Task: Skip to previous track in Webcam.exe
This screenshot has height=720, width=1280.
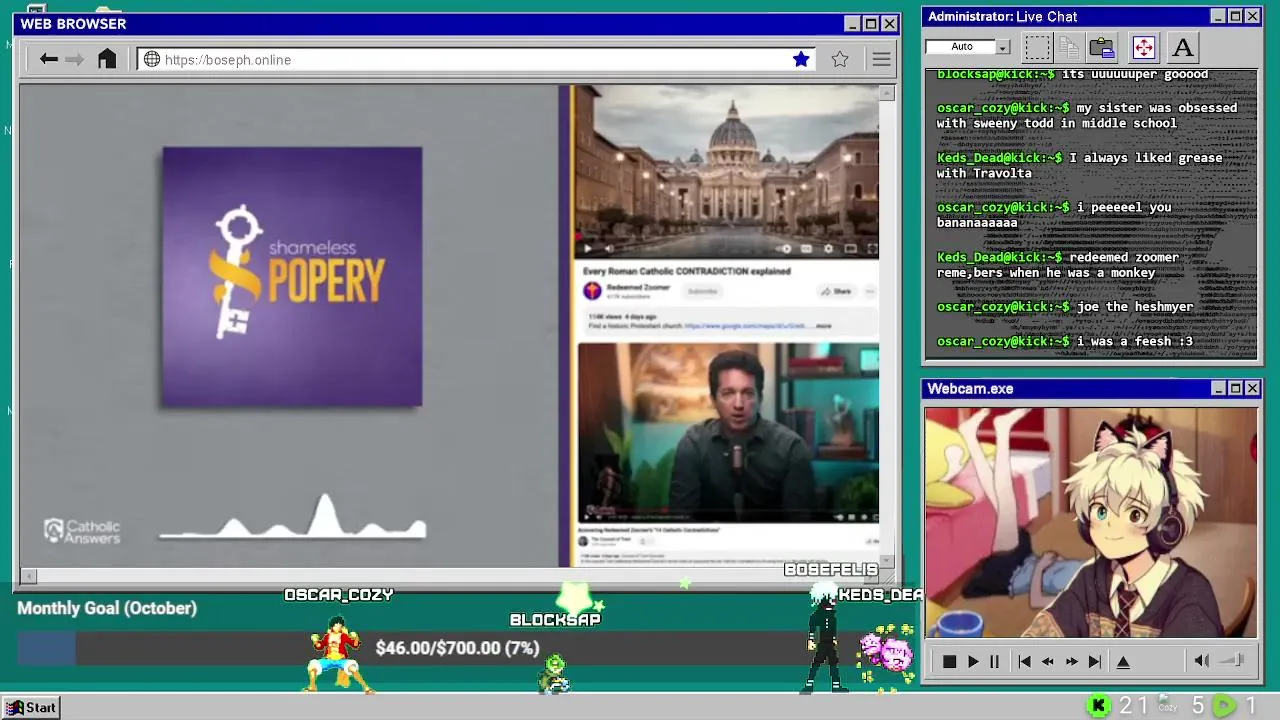Action: coord(1024,661)
